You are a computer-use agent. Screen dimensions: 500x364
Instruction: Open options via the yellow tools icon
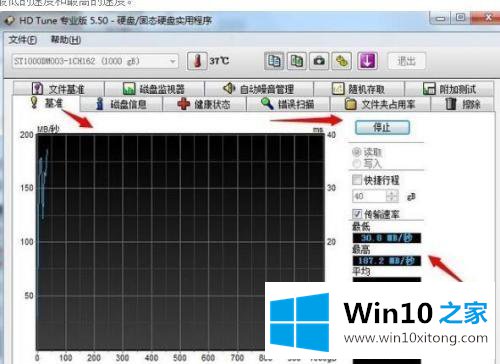pyautogui.click(x=342, y=61)
